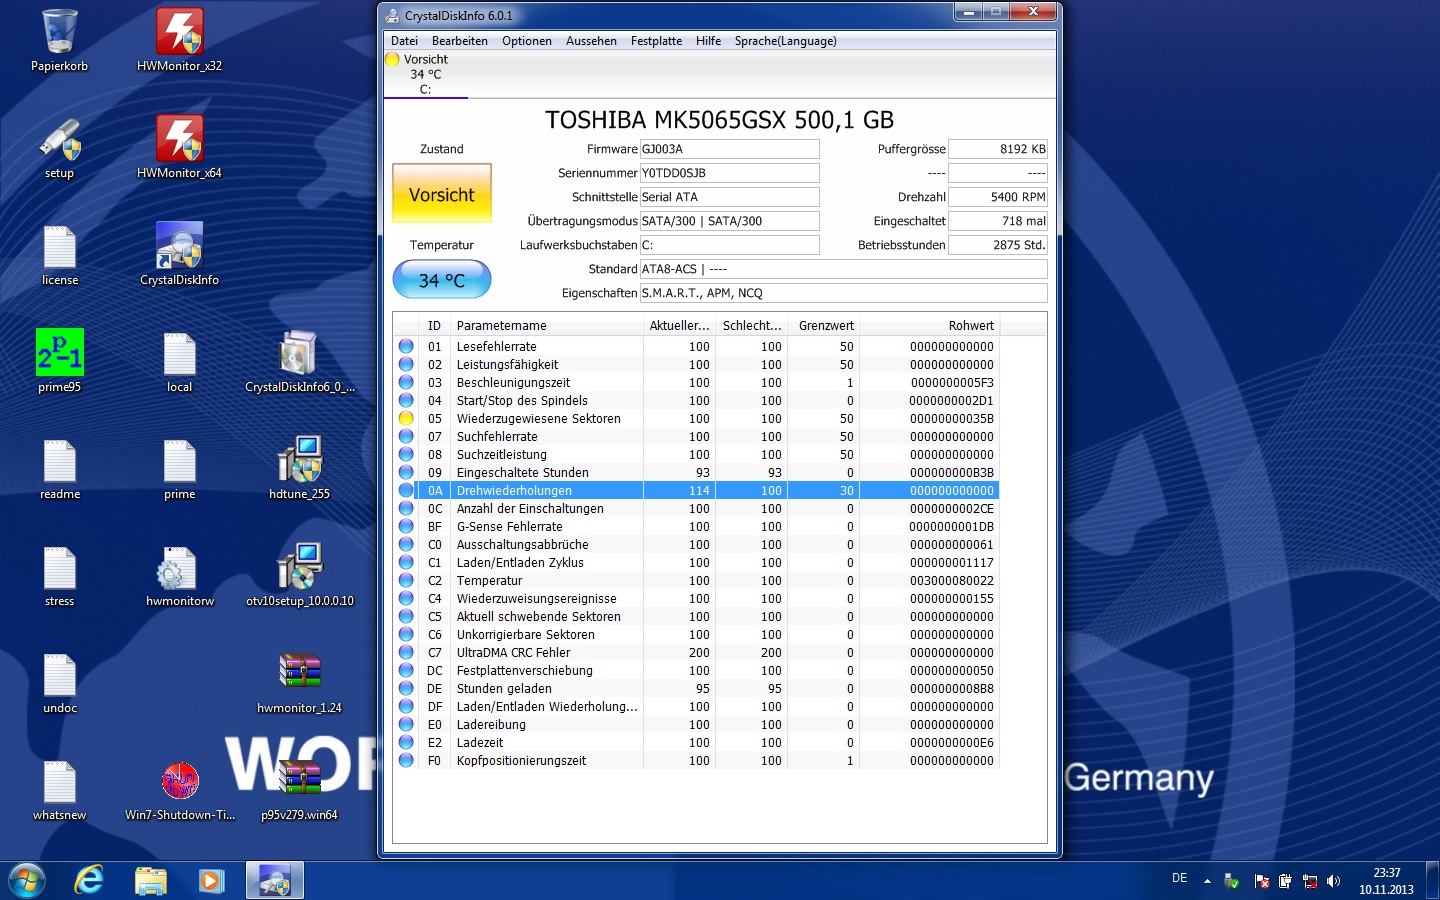Open Windows Media Player from taskbar
Image resolution: width=1440 pixels, height=900 pixels.
(x=211, y=881)
